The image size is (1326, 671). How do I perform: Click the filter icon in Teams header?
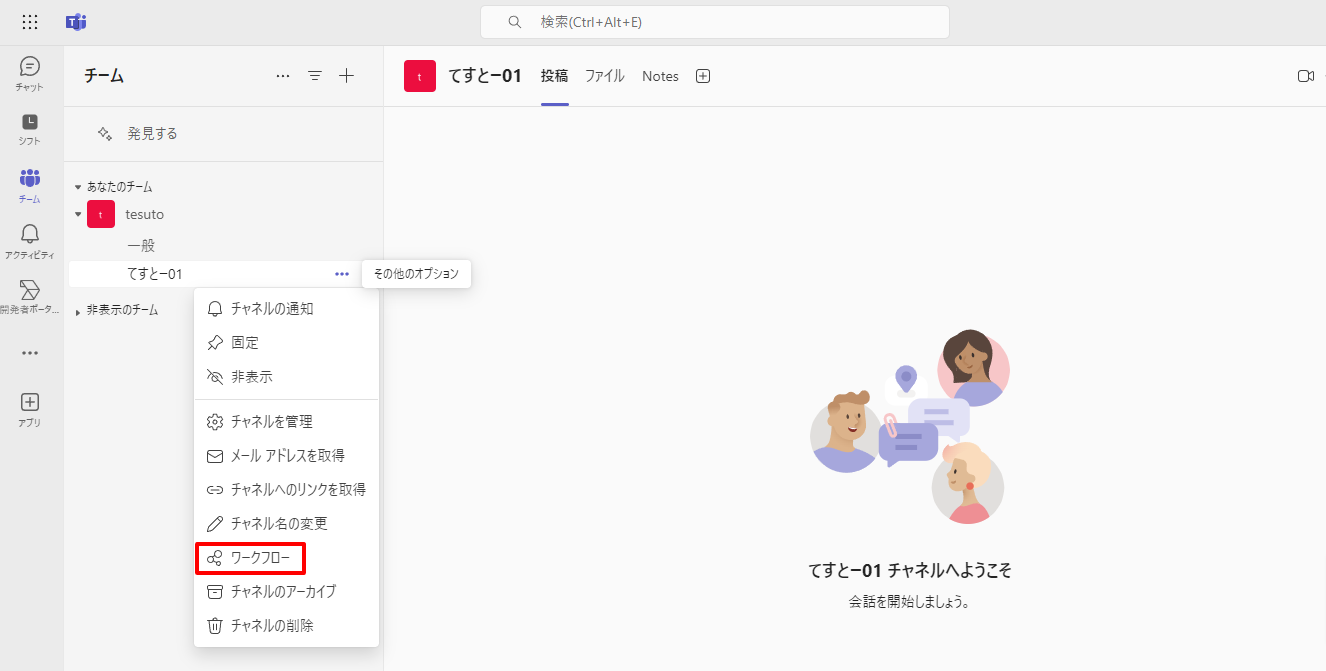pos(315,76)
